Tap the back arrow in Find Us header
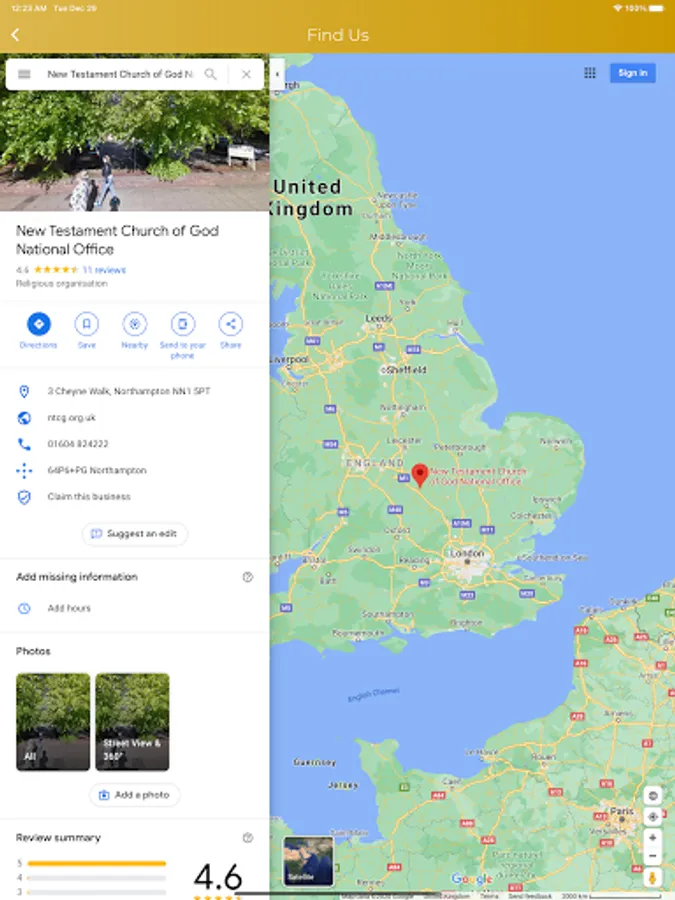The width and height of the screenshot is (675, 900). tap(15, 35)
